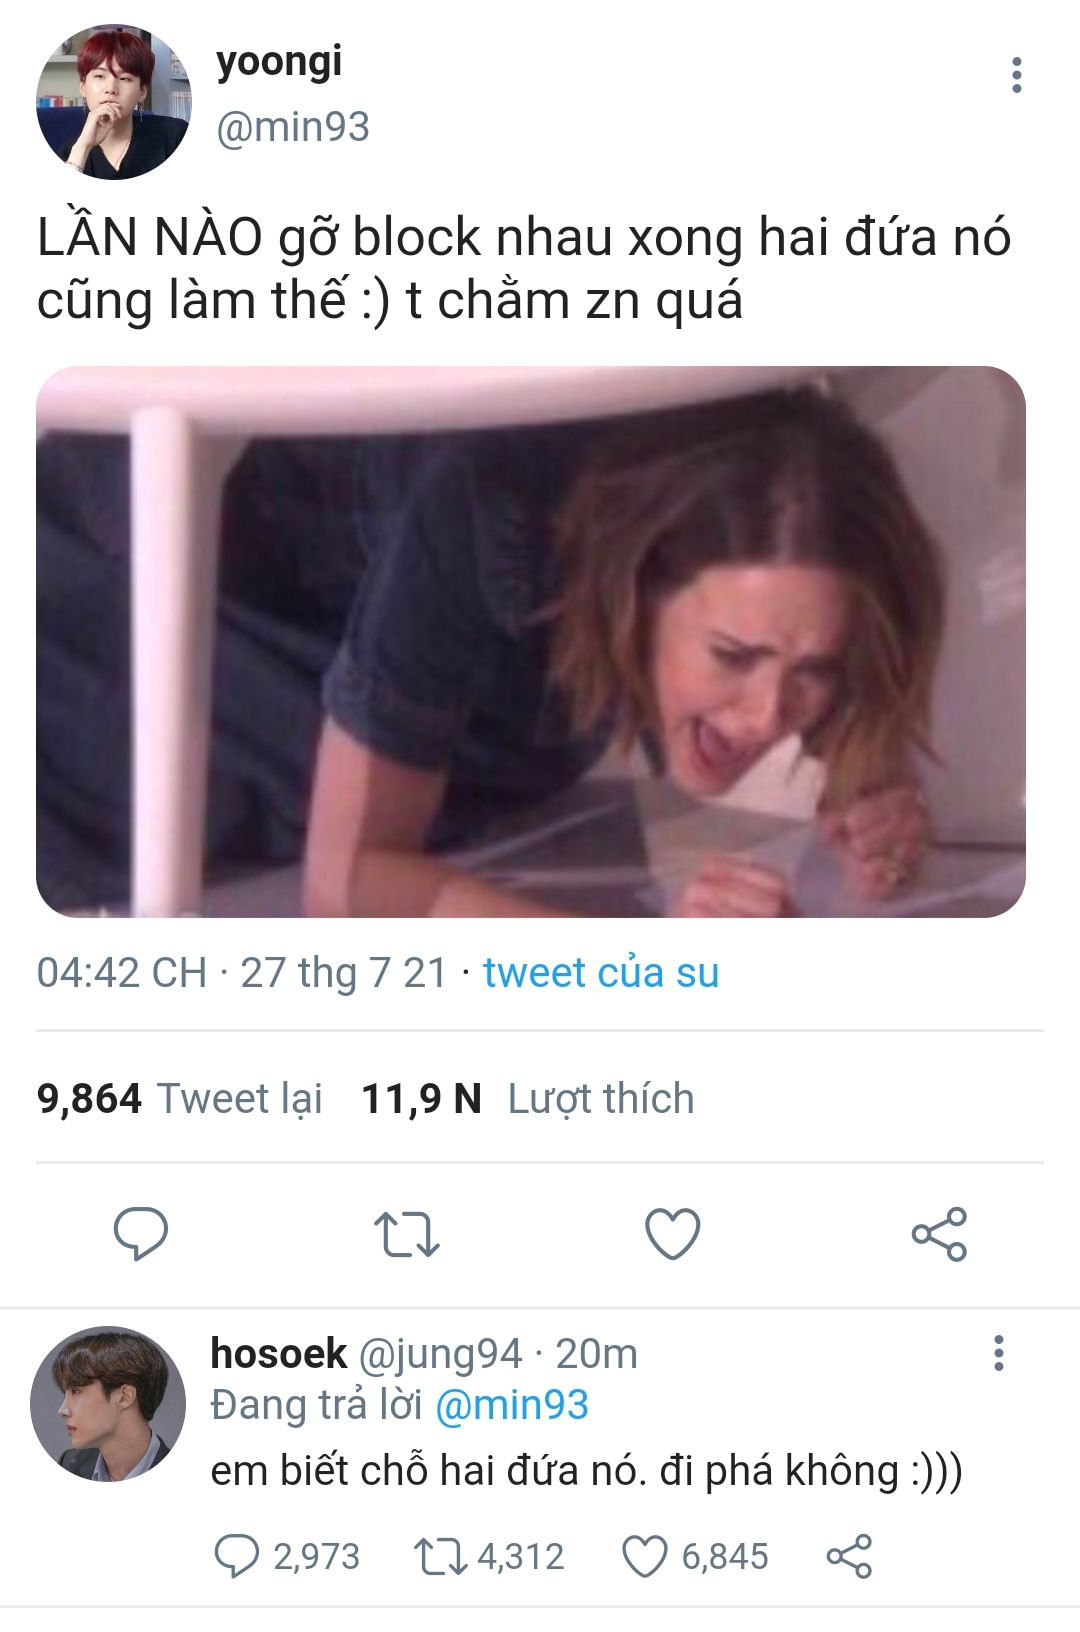Open yoongi's profile picture
Image resolution: width=1080 pixels, height=1632 pixels.
click(113, 102)
